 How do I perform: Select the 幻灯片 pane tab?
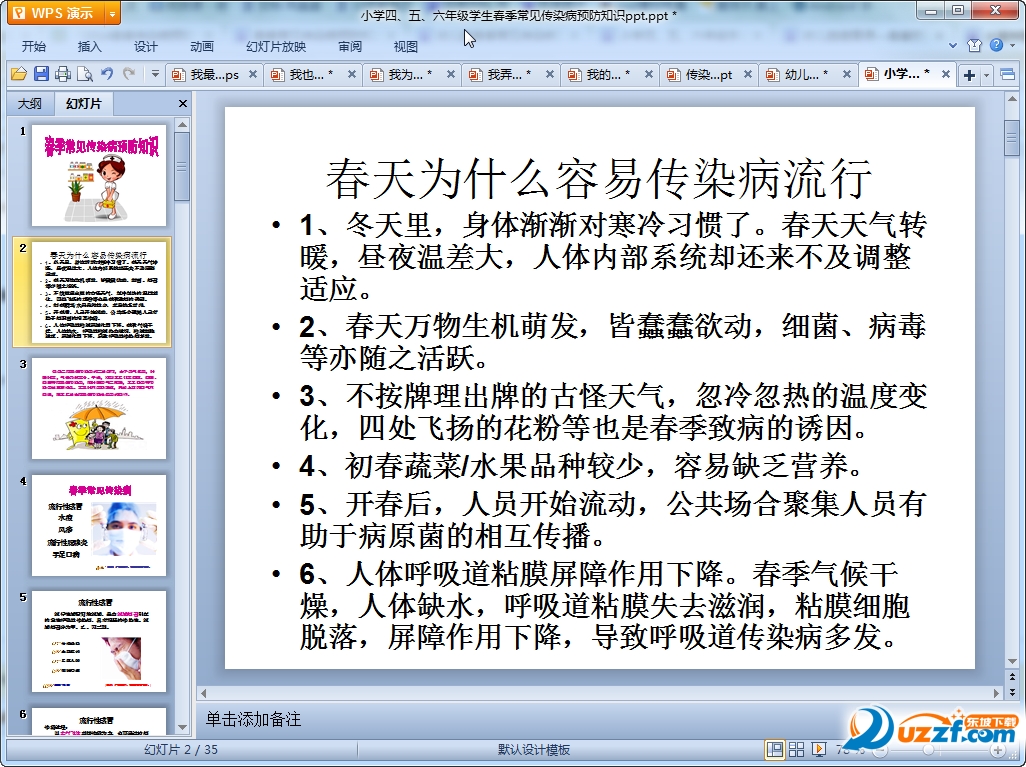pos(84,103)
